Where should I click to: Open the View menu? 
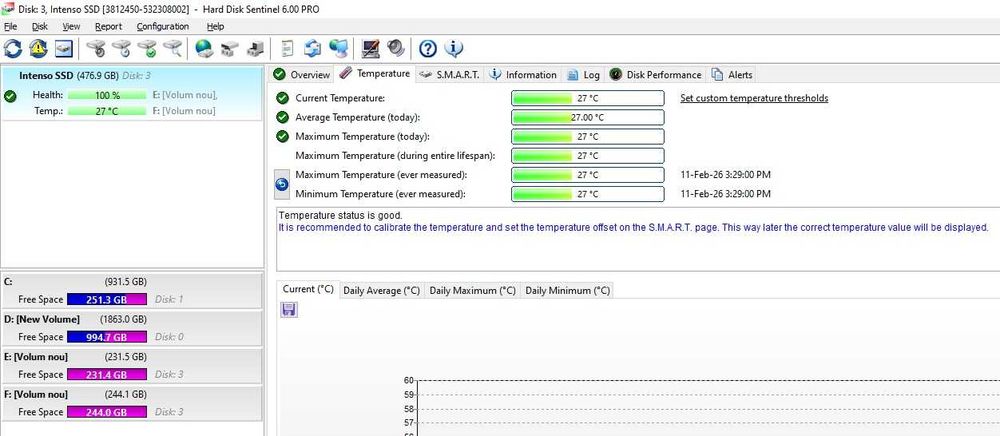(71, 26)
